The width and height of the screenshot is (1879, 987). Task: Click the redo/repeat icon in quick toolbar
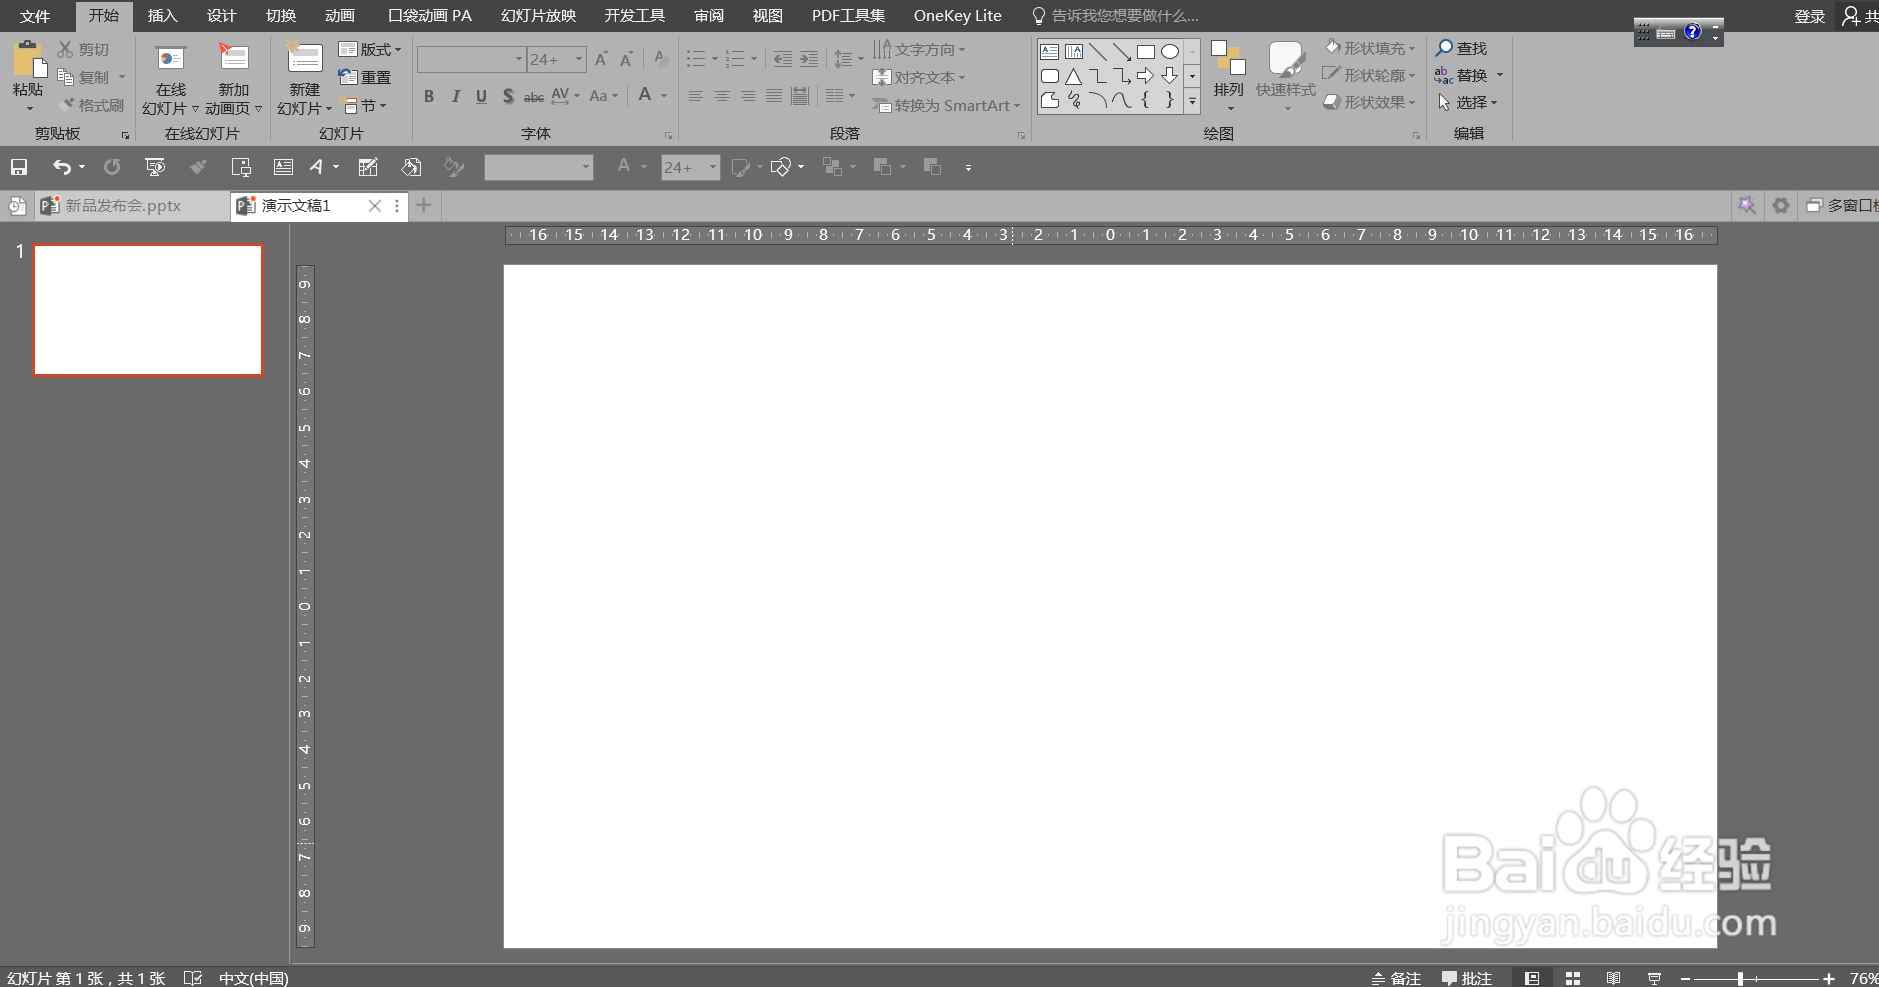112,167
